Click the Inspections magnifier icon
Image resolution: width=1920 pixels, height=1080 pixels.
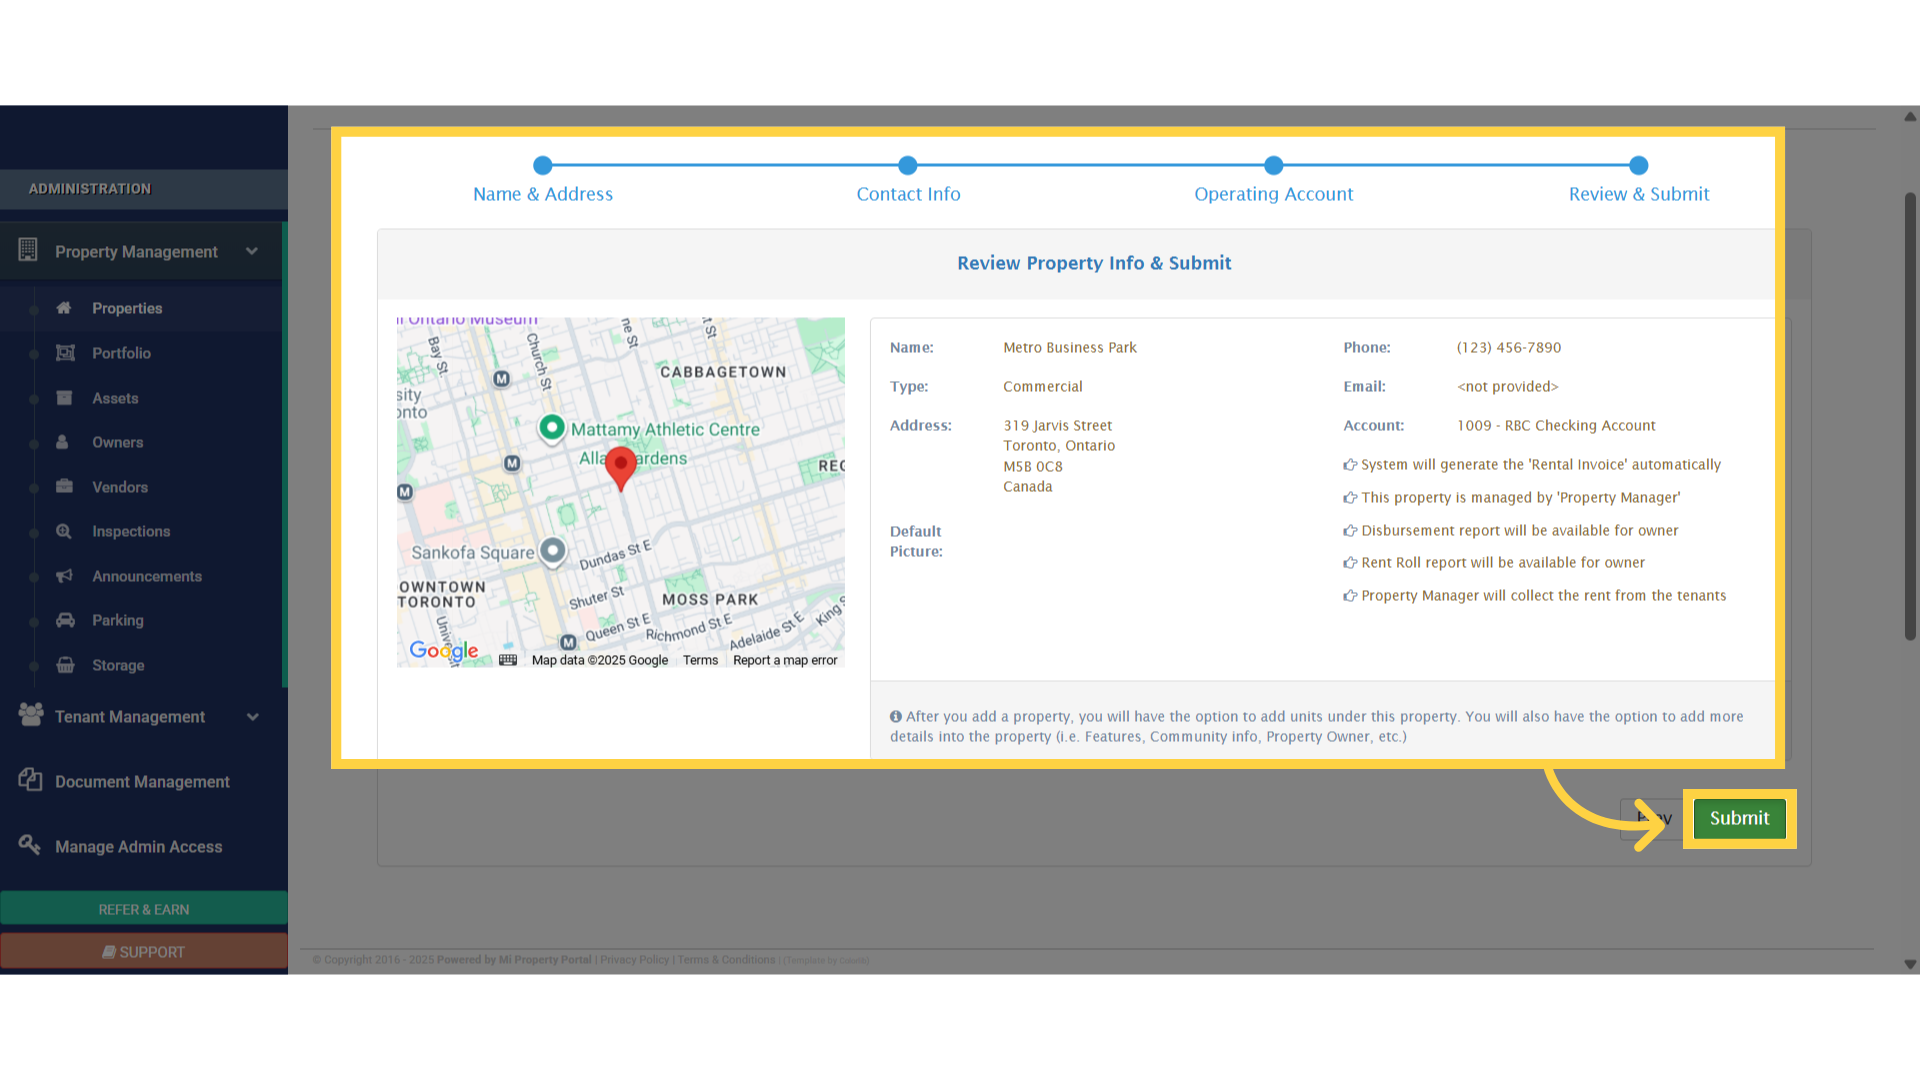[x=64, y=531]
